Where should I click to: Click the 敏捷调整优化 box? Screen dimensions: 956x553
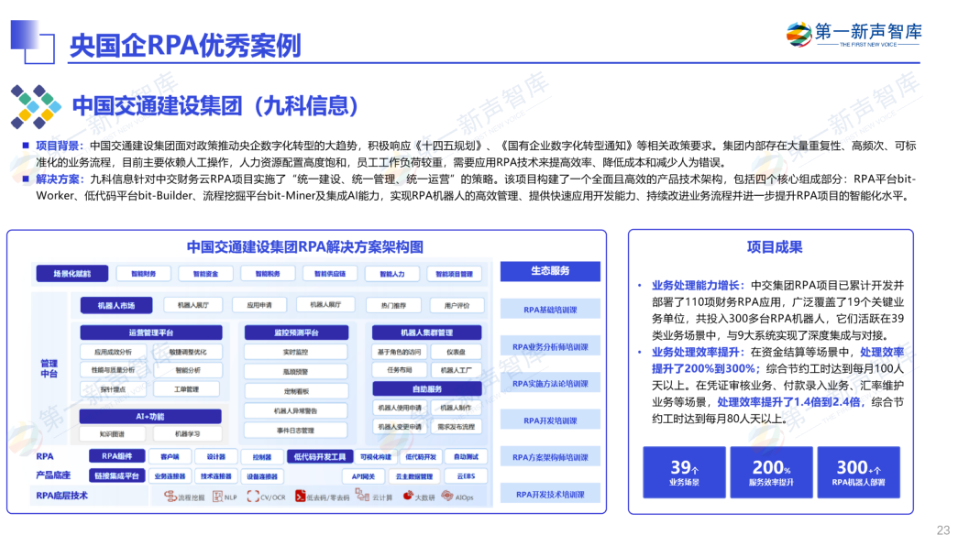pos(188,352)
